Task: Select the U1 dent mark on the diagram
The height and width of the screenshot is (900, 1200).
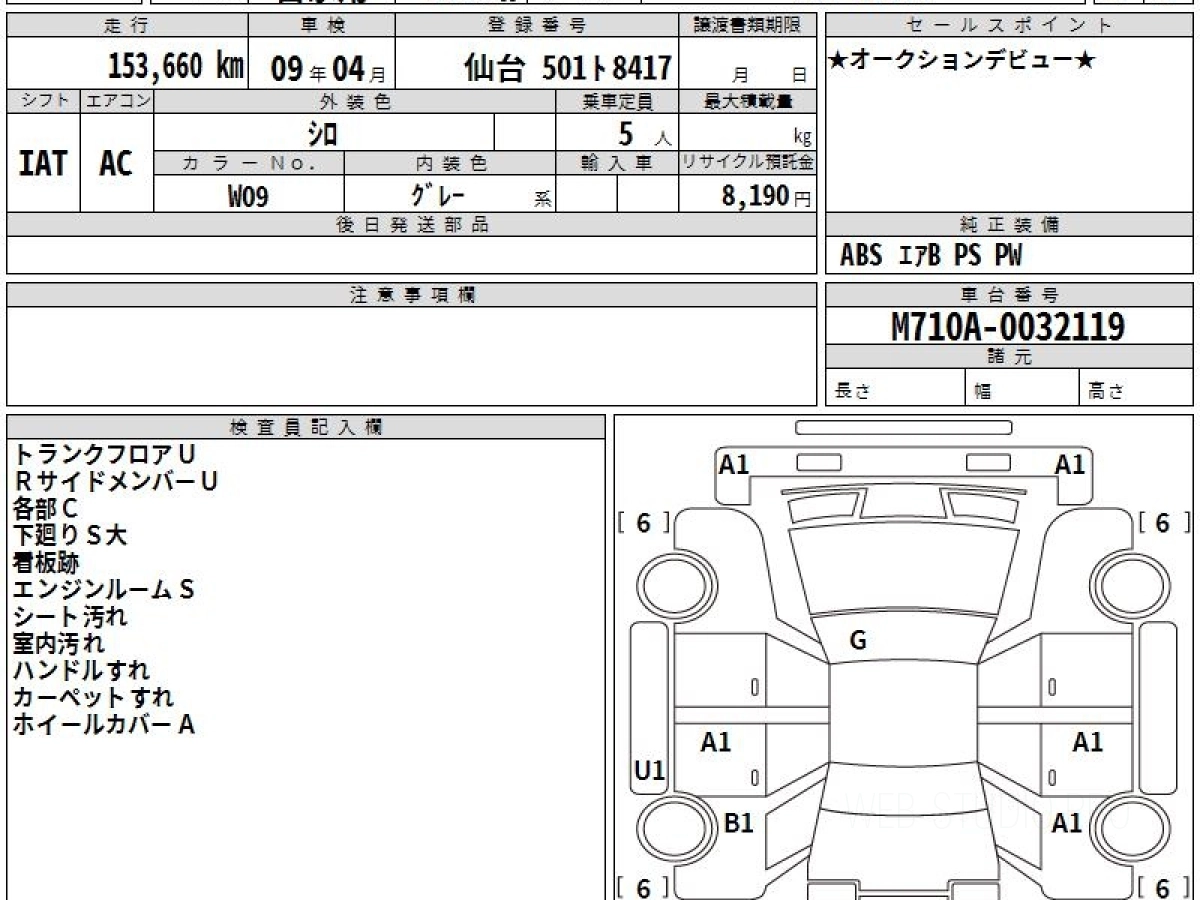Action: [650, 771]
